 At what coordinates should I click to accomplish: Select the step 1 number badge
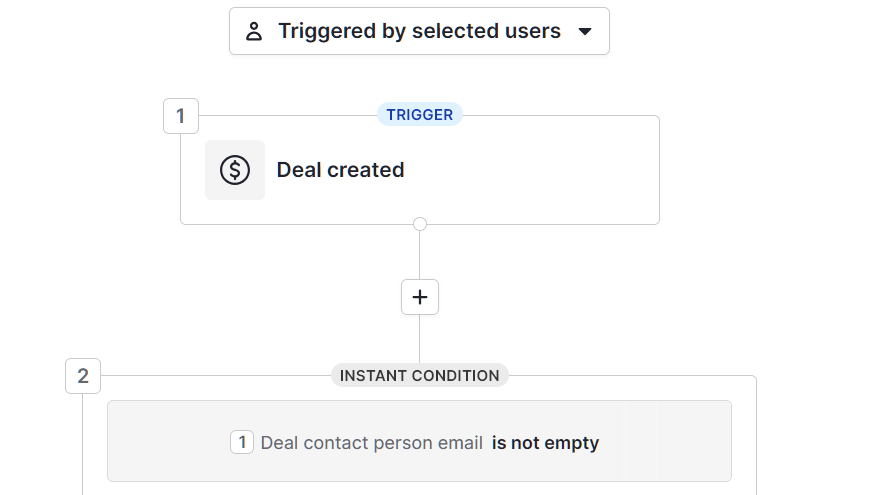coord(181,116)
